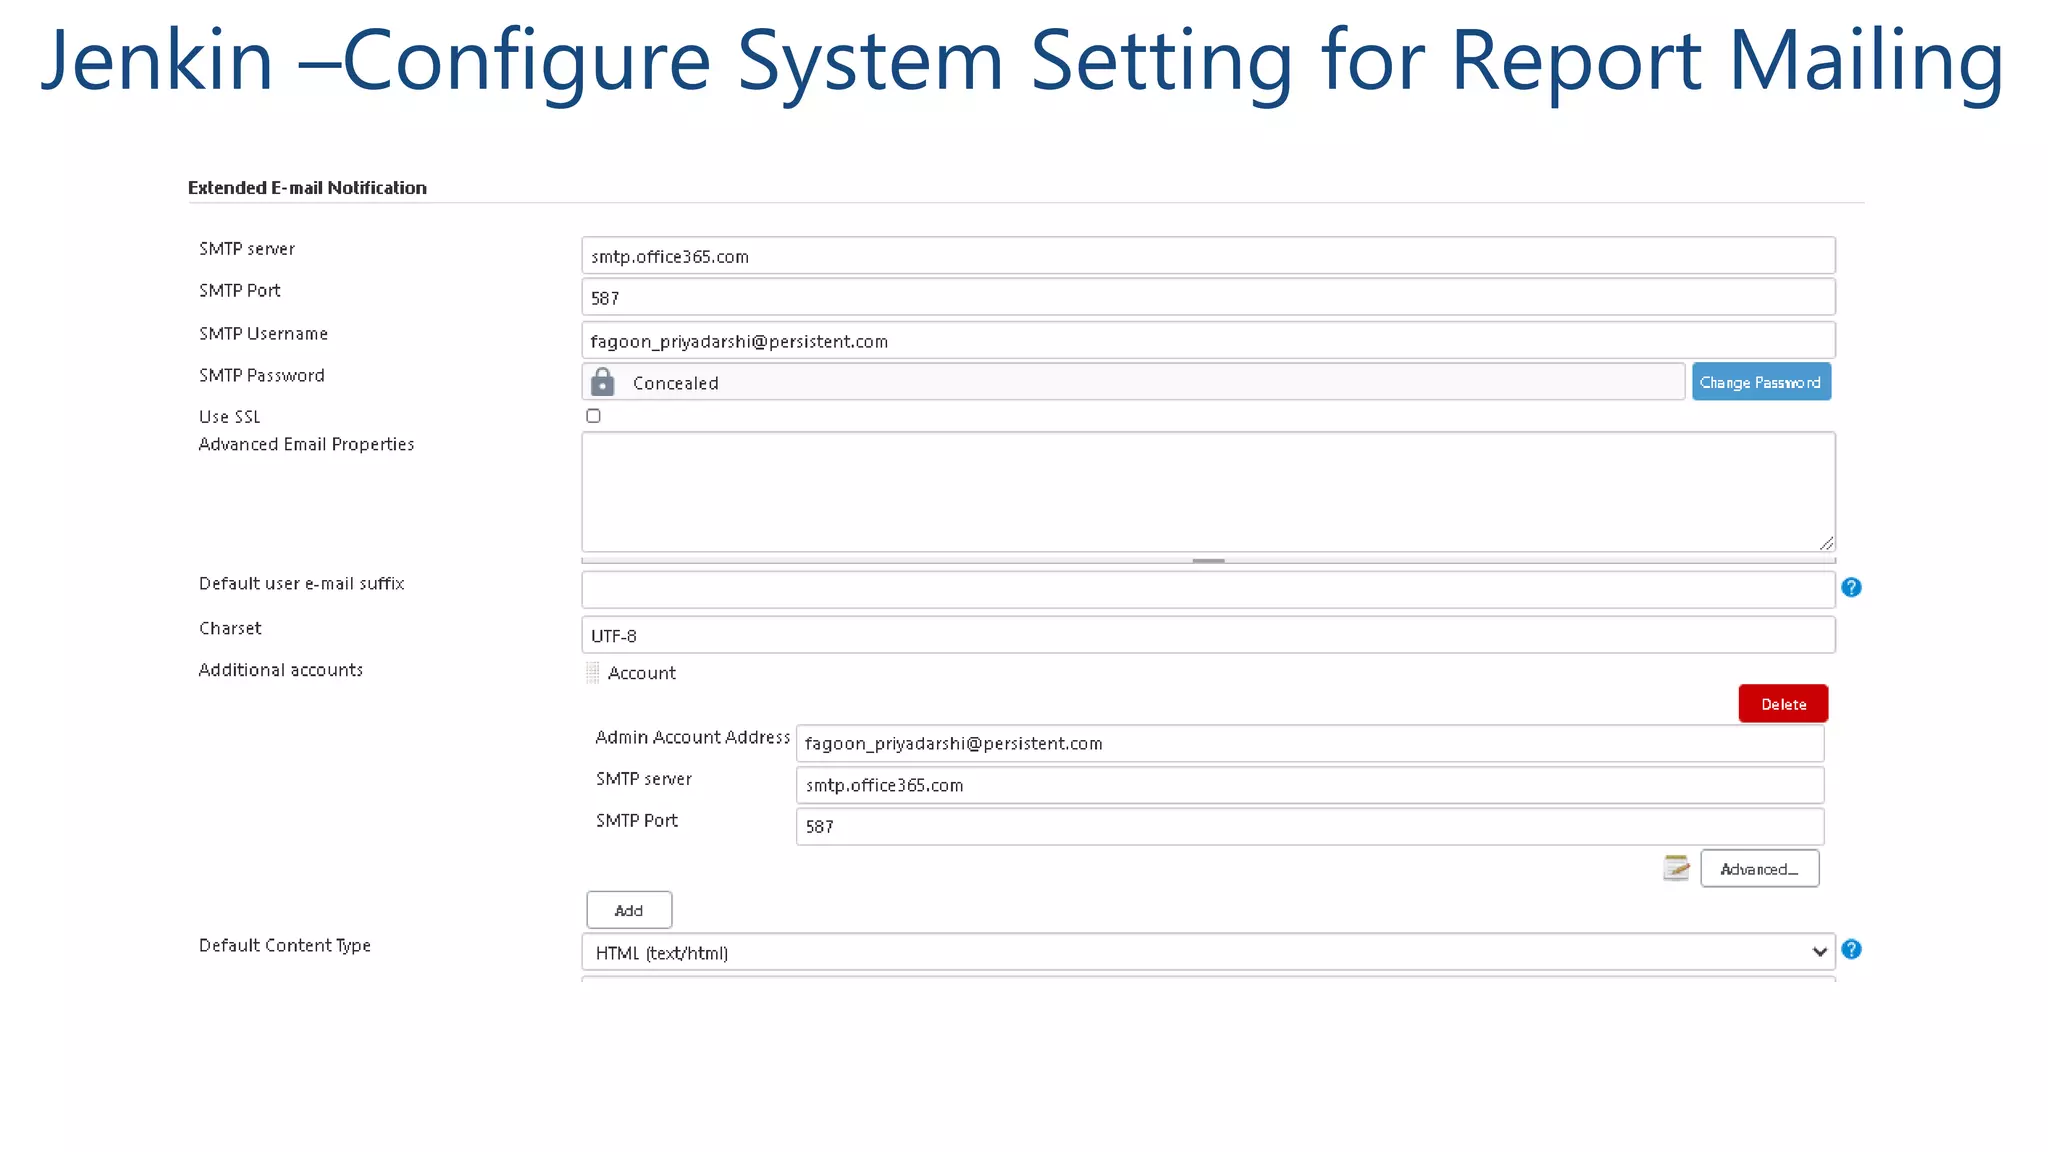Click help icon beside Default Content Type
The height and width of the screenshot is (1152, 2048).
(1851, 949)
